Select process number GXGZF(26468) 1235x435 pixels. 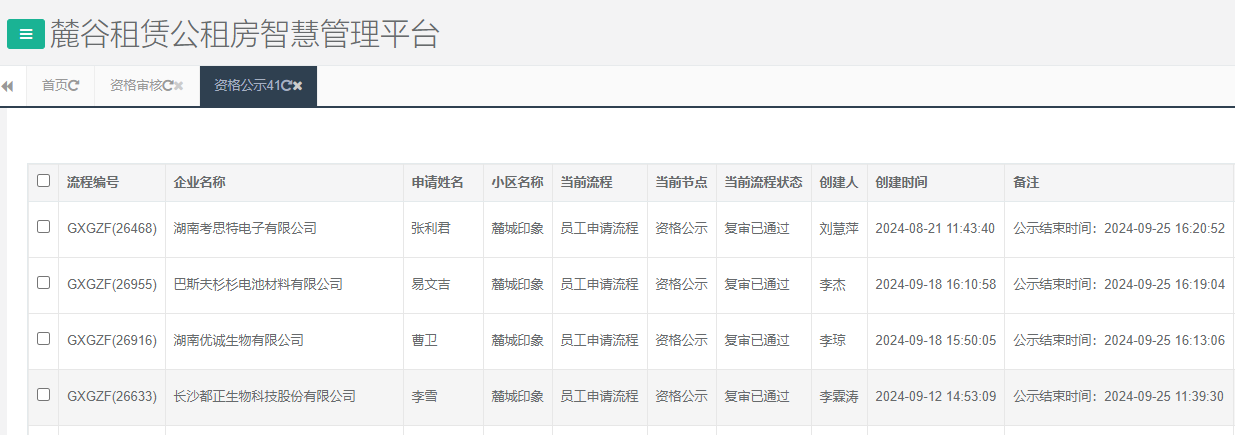click(112, 229)
